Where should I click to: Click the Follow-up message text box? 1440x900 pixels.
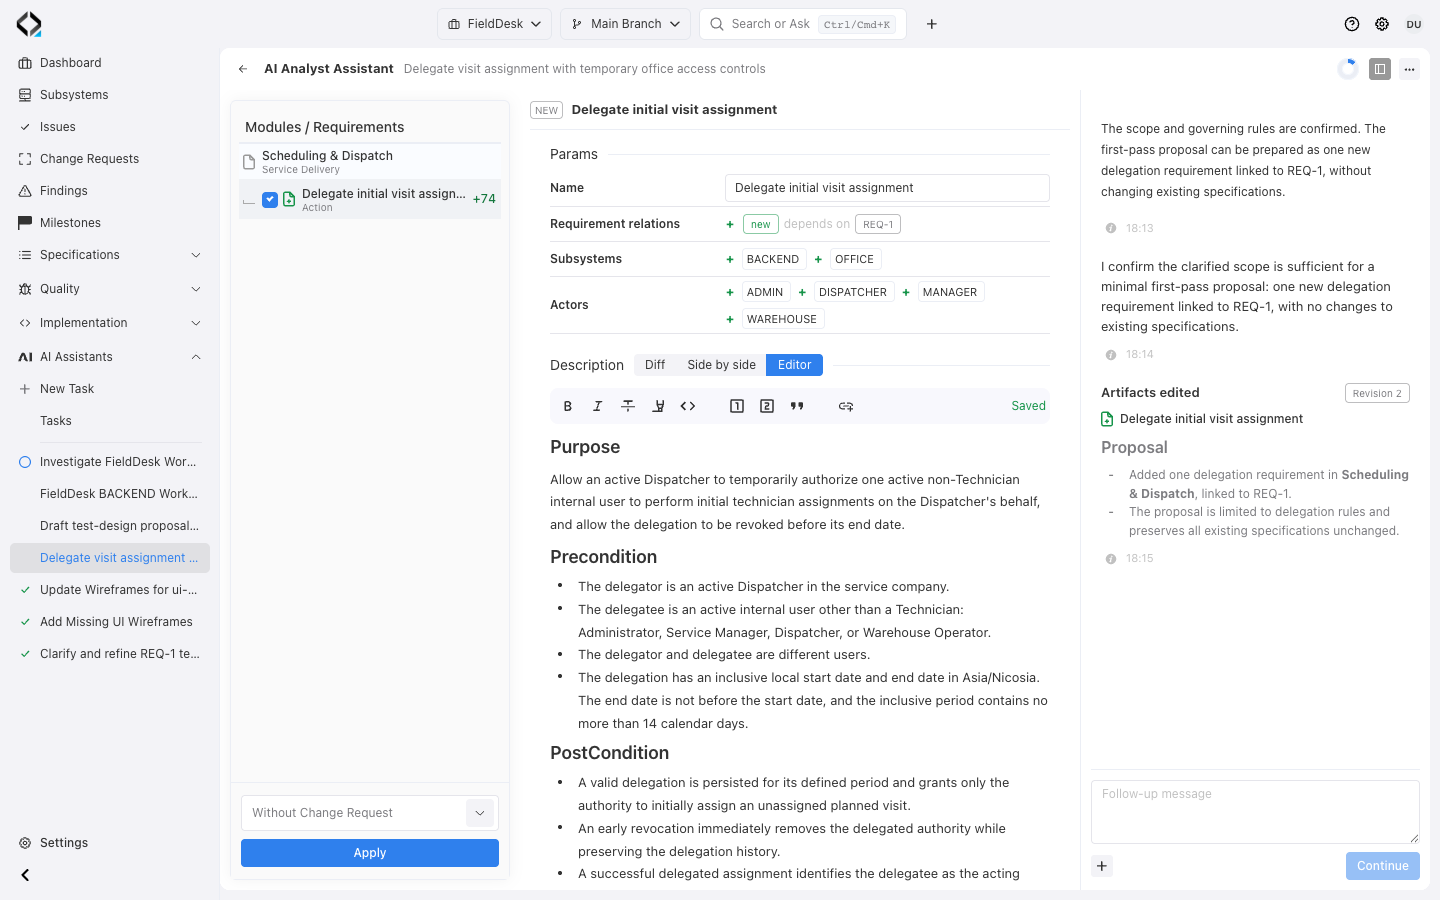coord(1255,812)
